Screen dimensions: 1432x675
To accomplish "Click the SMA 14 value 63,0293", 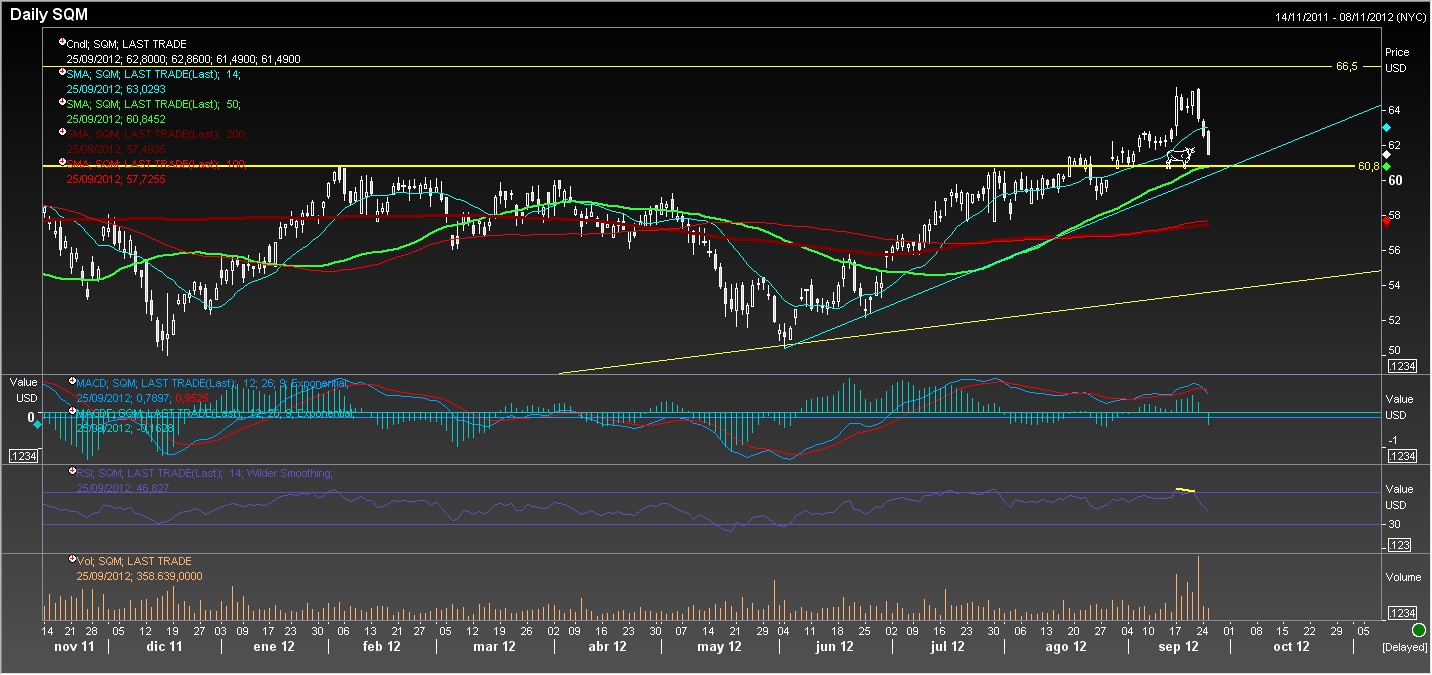I will (x=144, y=89).
